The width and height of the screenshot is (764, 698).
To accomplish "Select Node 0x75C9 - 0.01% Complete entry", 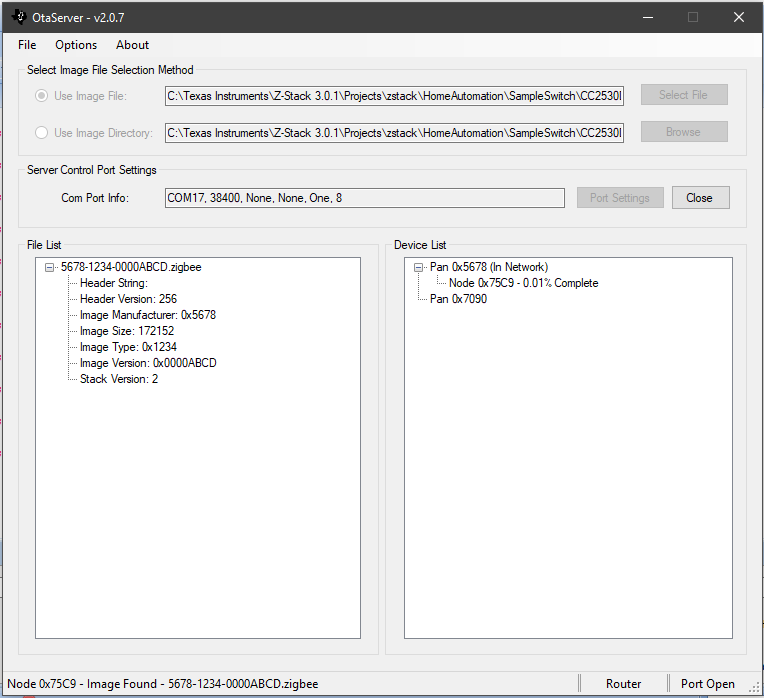I will pos(523,283).
